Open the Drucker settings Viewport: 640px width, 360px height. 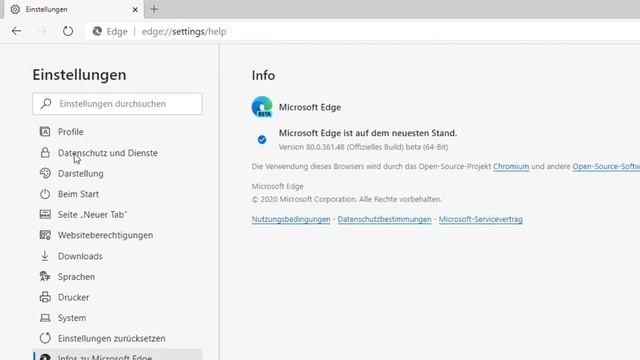pyautogui.click(x=73, y=298)
